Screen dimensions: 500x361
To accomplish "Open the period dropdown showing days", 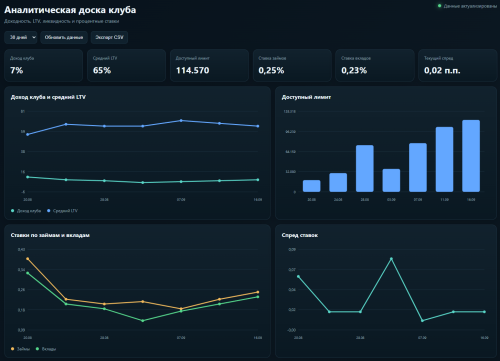I will tap(21, 37).
